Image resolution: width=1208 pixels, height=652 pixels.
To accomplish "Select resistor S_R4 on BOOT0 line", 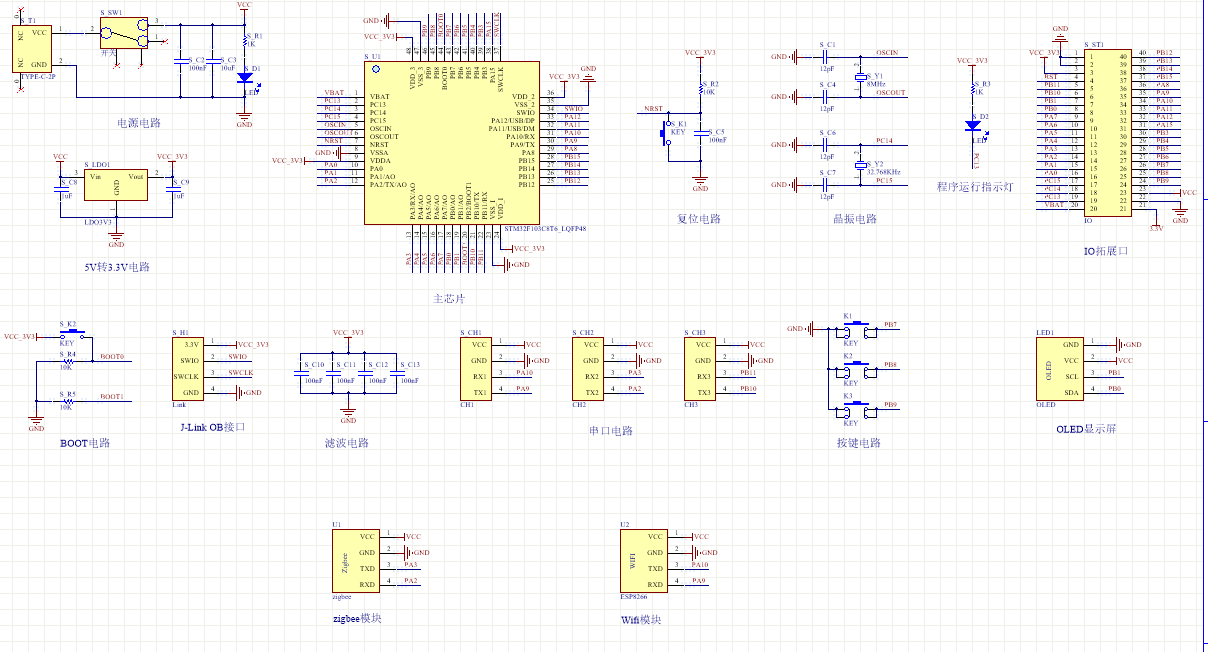I will (x=67, y=361).
